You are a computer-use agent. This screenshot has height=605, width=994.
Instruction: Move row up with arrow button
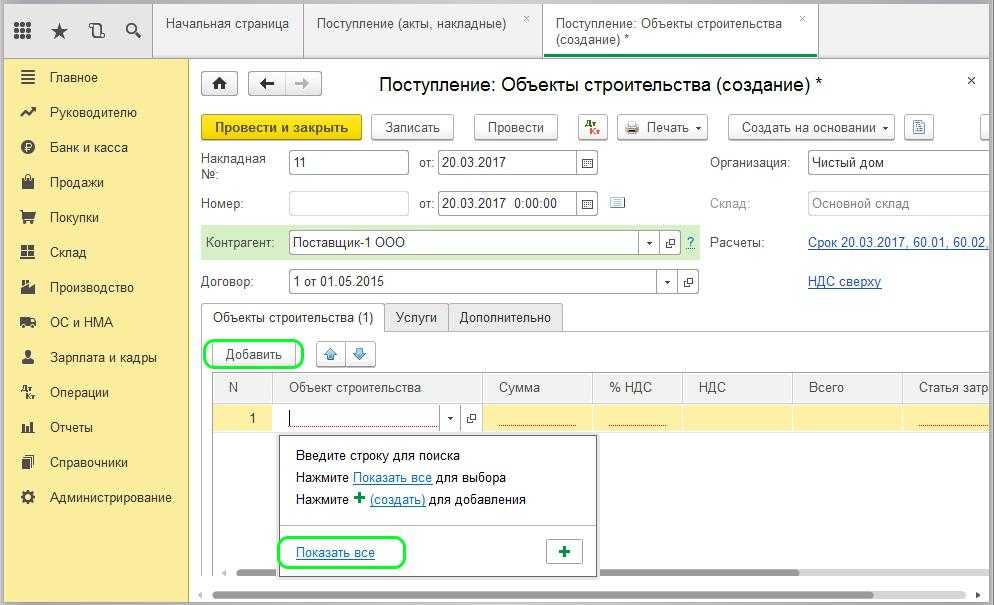[x=331, y=354]
